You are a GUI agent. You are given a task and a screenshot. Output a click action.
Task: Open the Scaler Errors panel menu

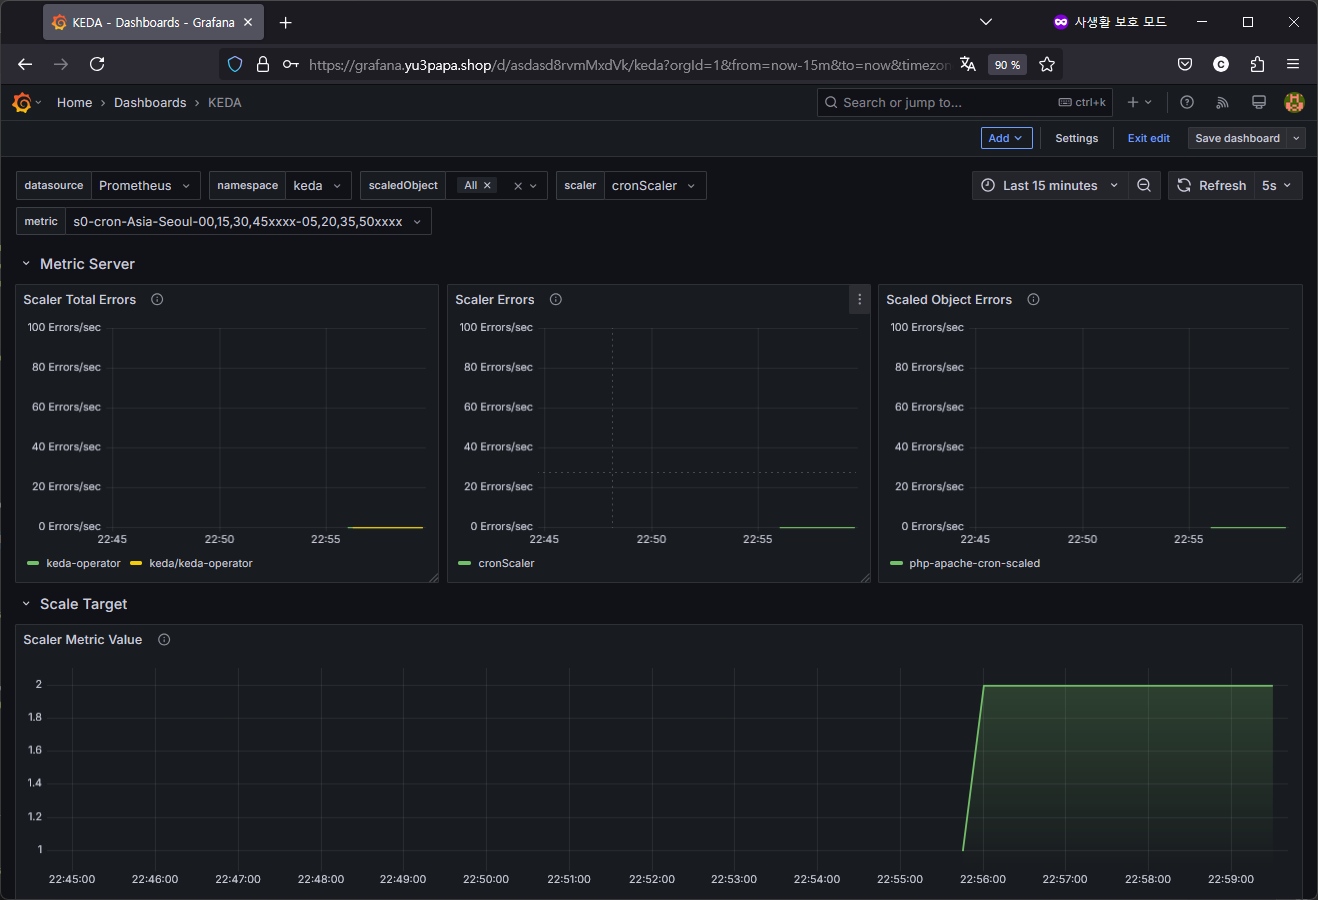pos(859,299)
